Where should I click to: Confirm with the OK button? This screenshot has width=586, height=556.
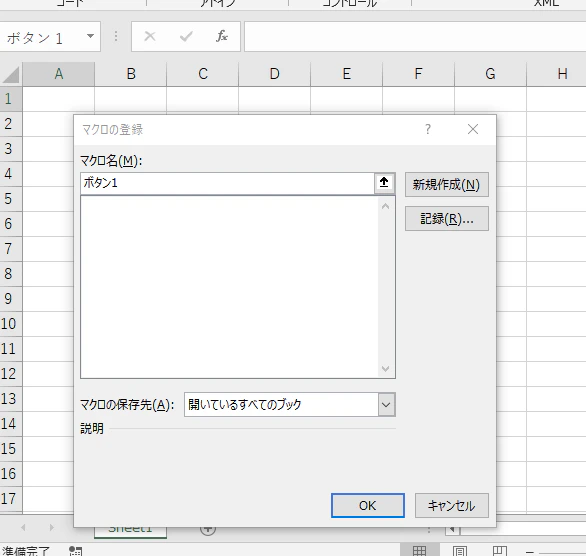(x=368, y=505)
